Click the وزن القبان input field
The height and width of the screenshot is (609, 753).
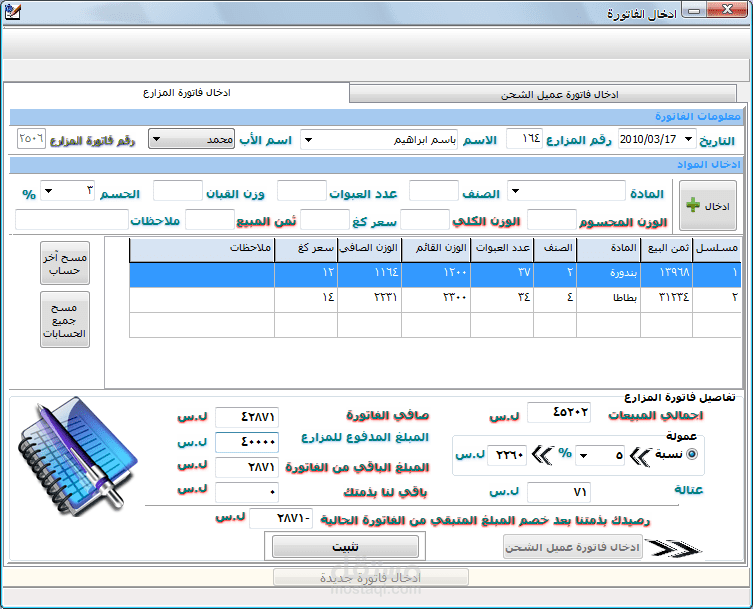(x=178, y=191)
